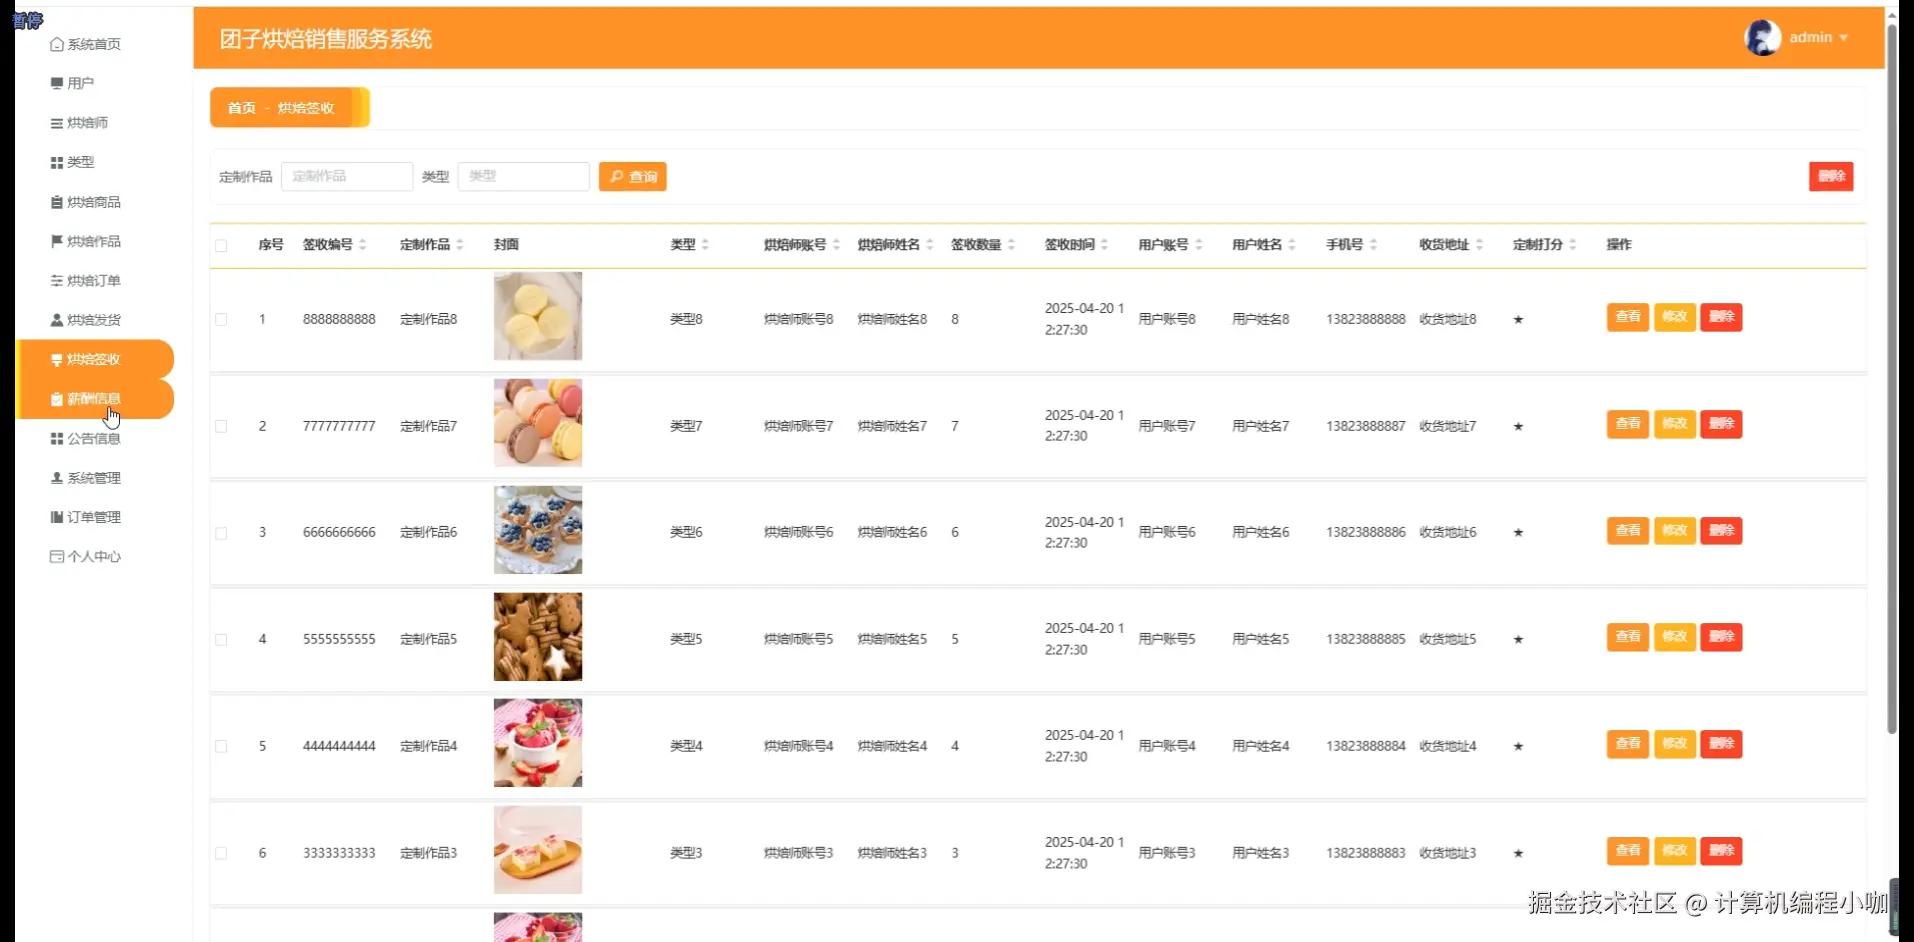Sort by the 用户账号 column arrows

click(1199, 245)
